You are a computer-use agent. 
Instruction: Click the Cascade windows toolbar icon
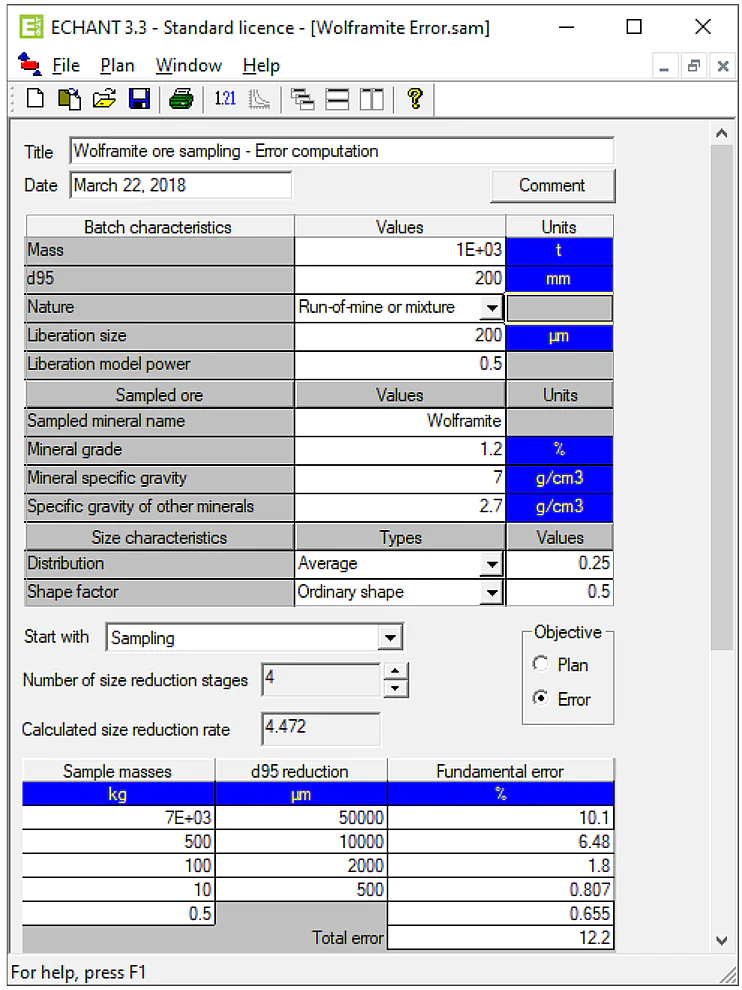tap(302, 99)
